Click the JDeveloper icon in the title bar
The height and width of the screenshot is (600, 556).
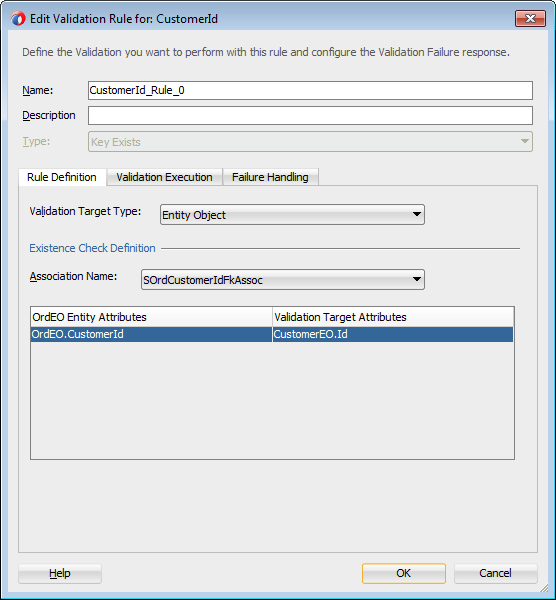[18, 18]
